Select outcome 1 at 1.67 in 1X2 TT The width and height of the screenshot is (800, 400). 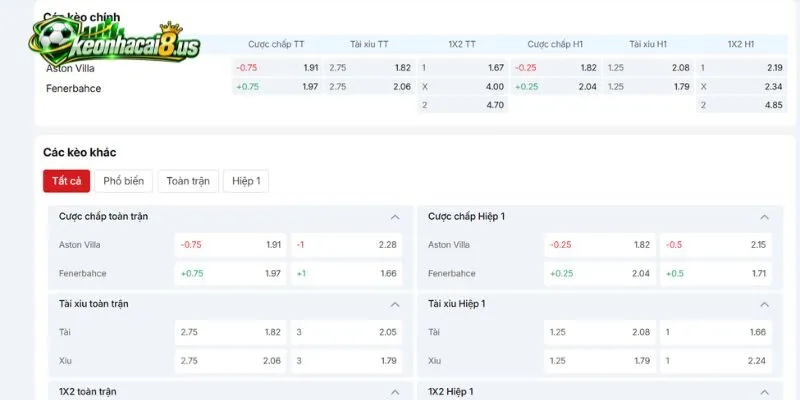tap(463, 68)
